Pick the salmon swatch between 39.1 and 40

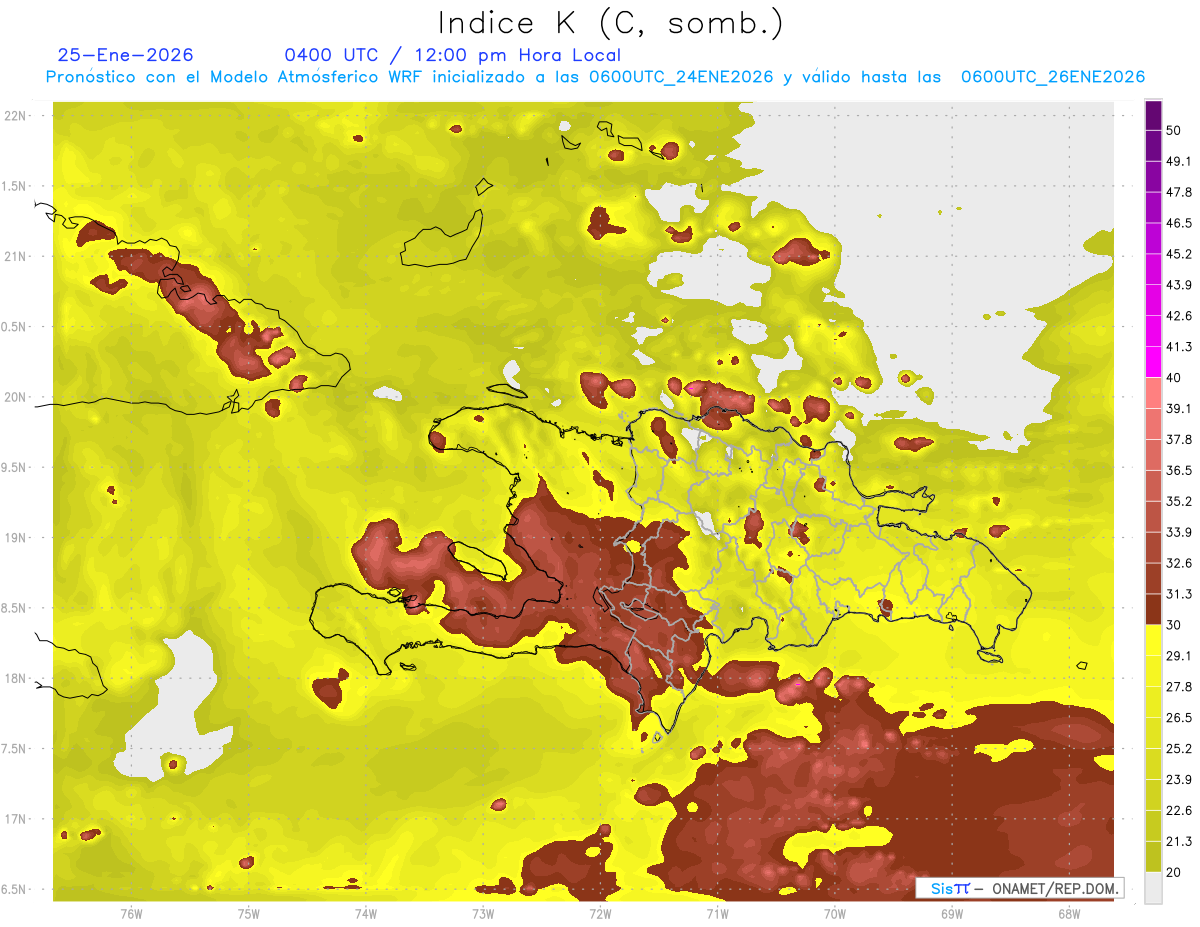point(1153,393)
